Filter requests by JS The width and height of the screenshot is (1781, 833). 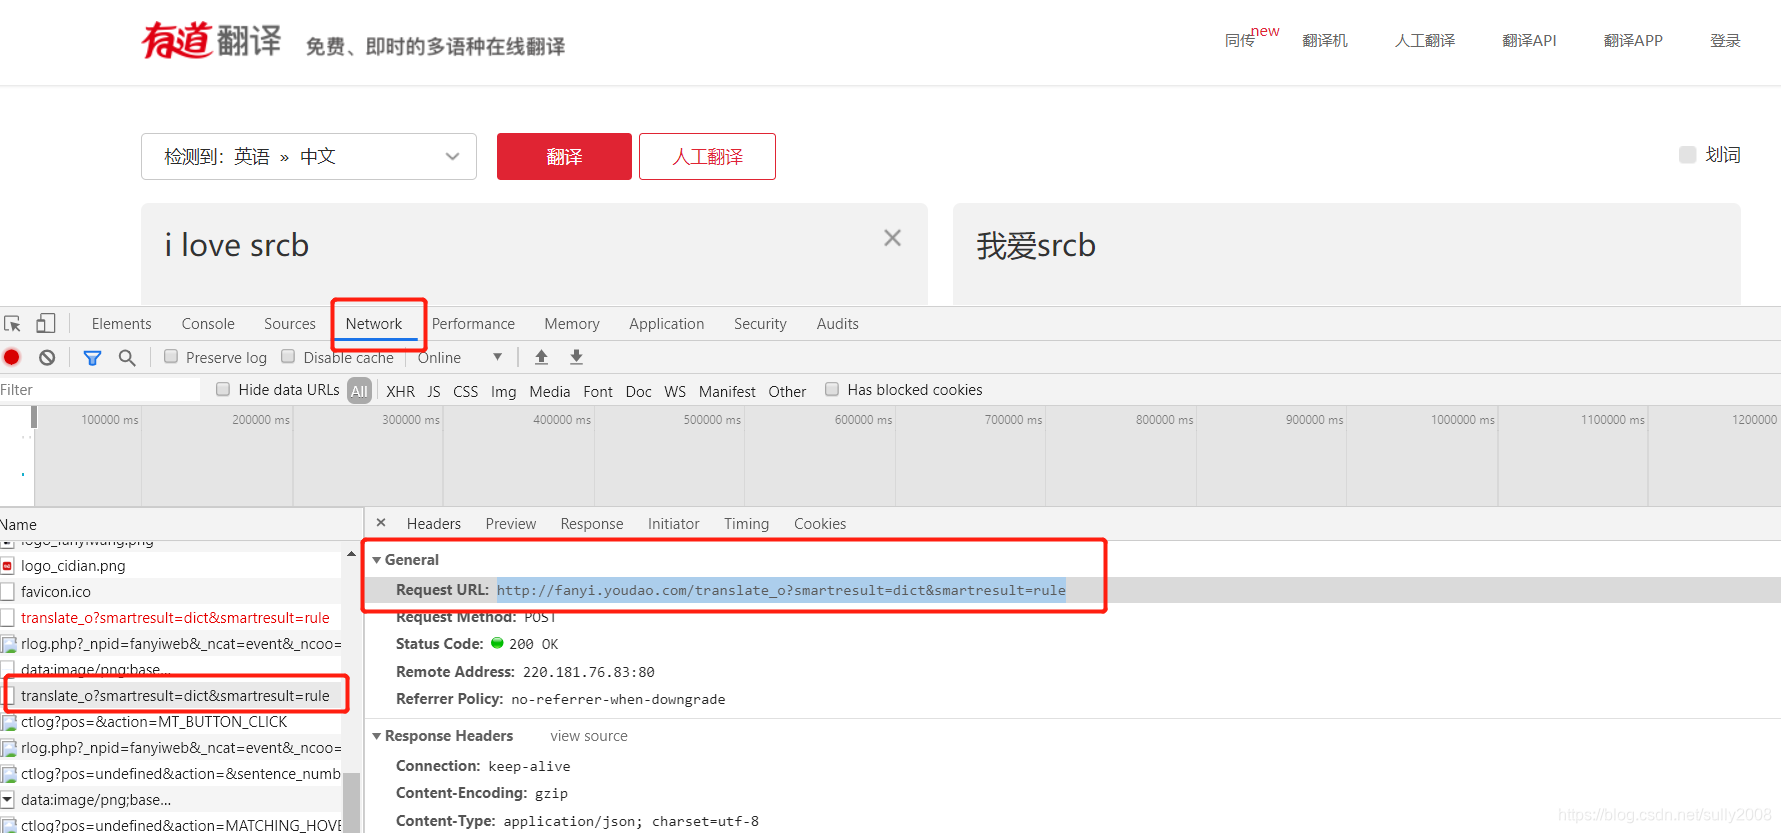click(434, 391)
